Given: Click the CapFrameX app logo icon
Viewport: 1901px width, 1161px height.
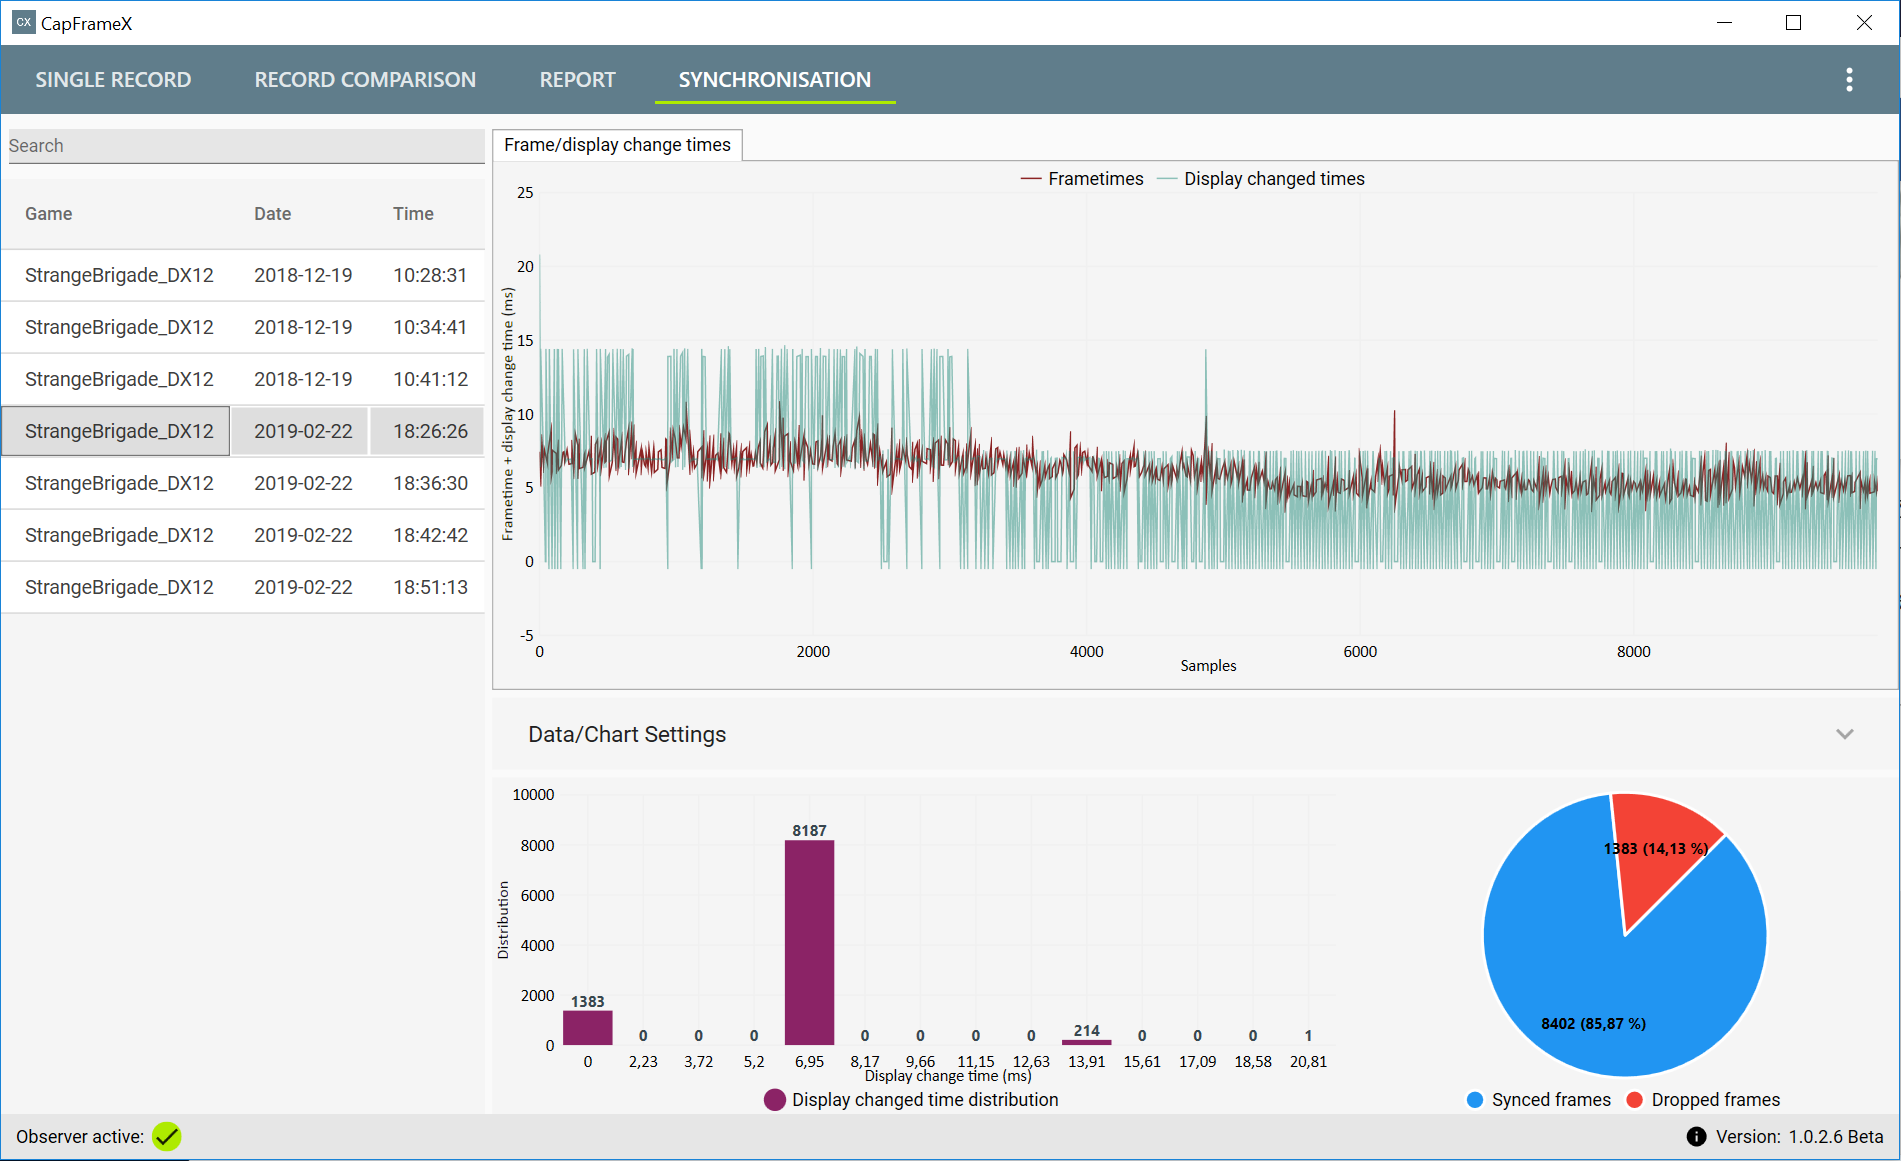Looking at the screenshot, I should (x=23, y=22).
